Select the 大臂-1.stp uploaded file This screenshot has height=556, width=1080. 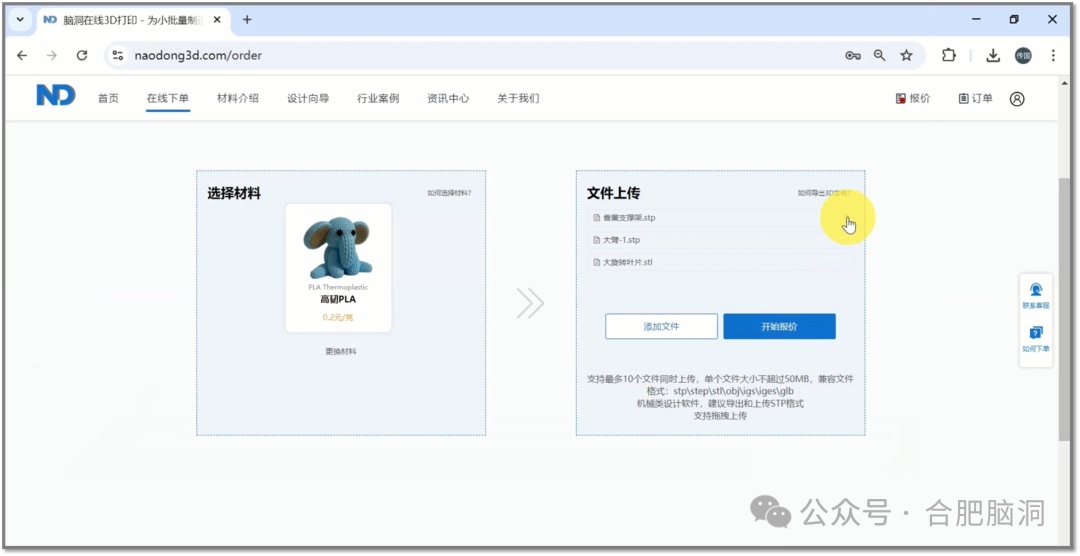click(x=620, y=240)
